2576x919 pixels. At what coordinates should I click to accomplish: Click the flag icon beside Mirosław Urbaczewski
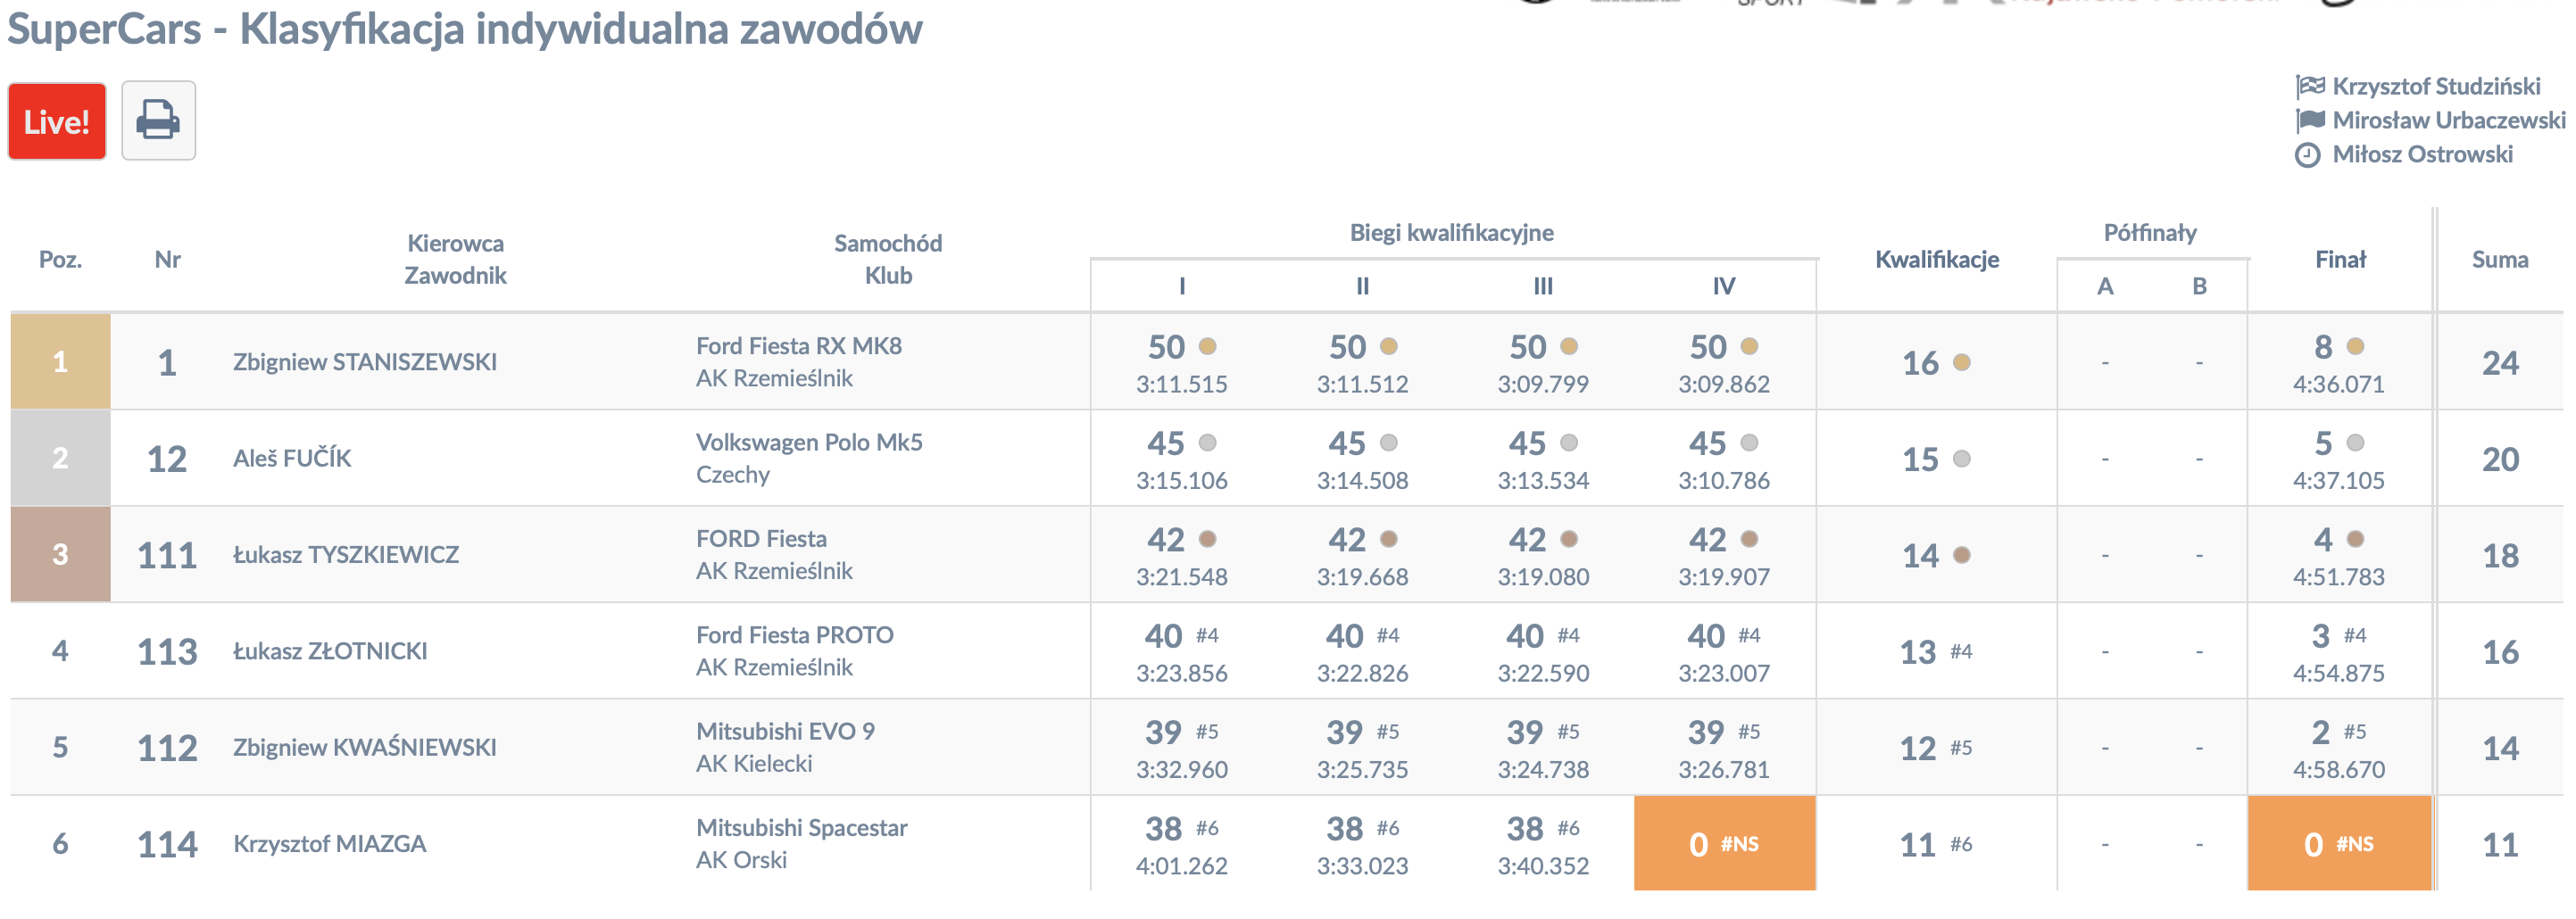[2310, 120]
